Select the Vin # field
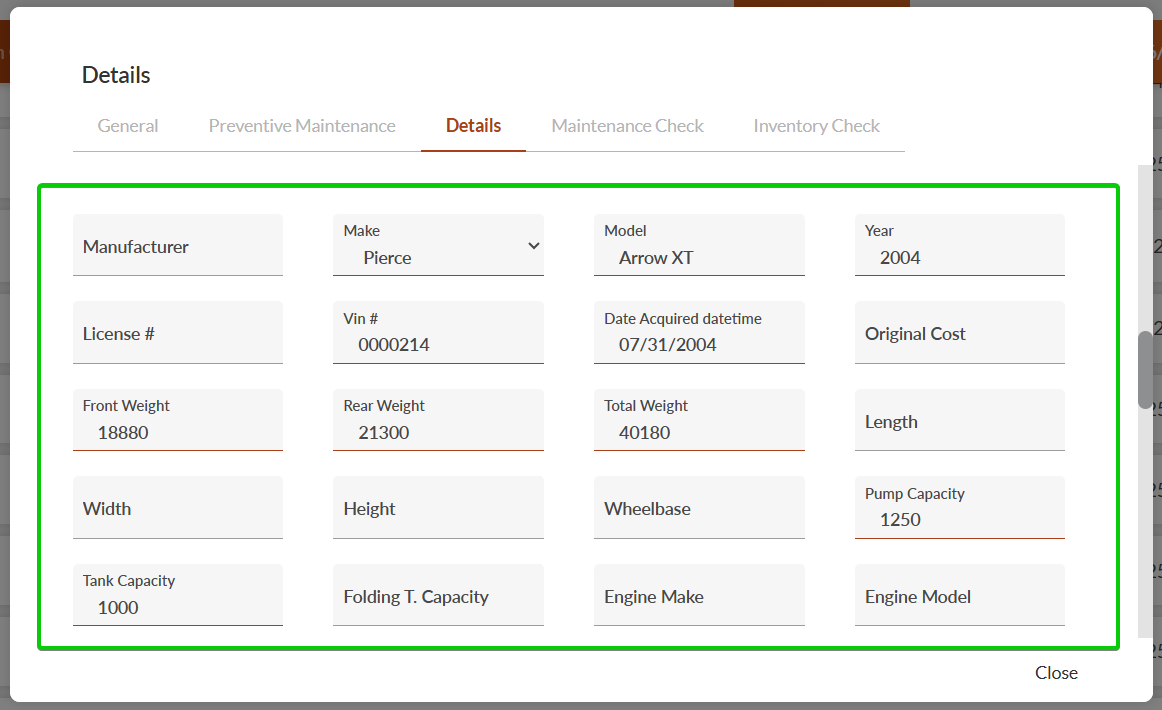 tap(438, 344)
